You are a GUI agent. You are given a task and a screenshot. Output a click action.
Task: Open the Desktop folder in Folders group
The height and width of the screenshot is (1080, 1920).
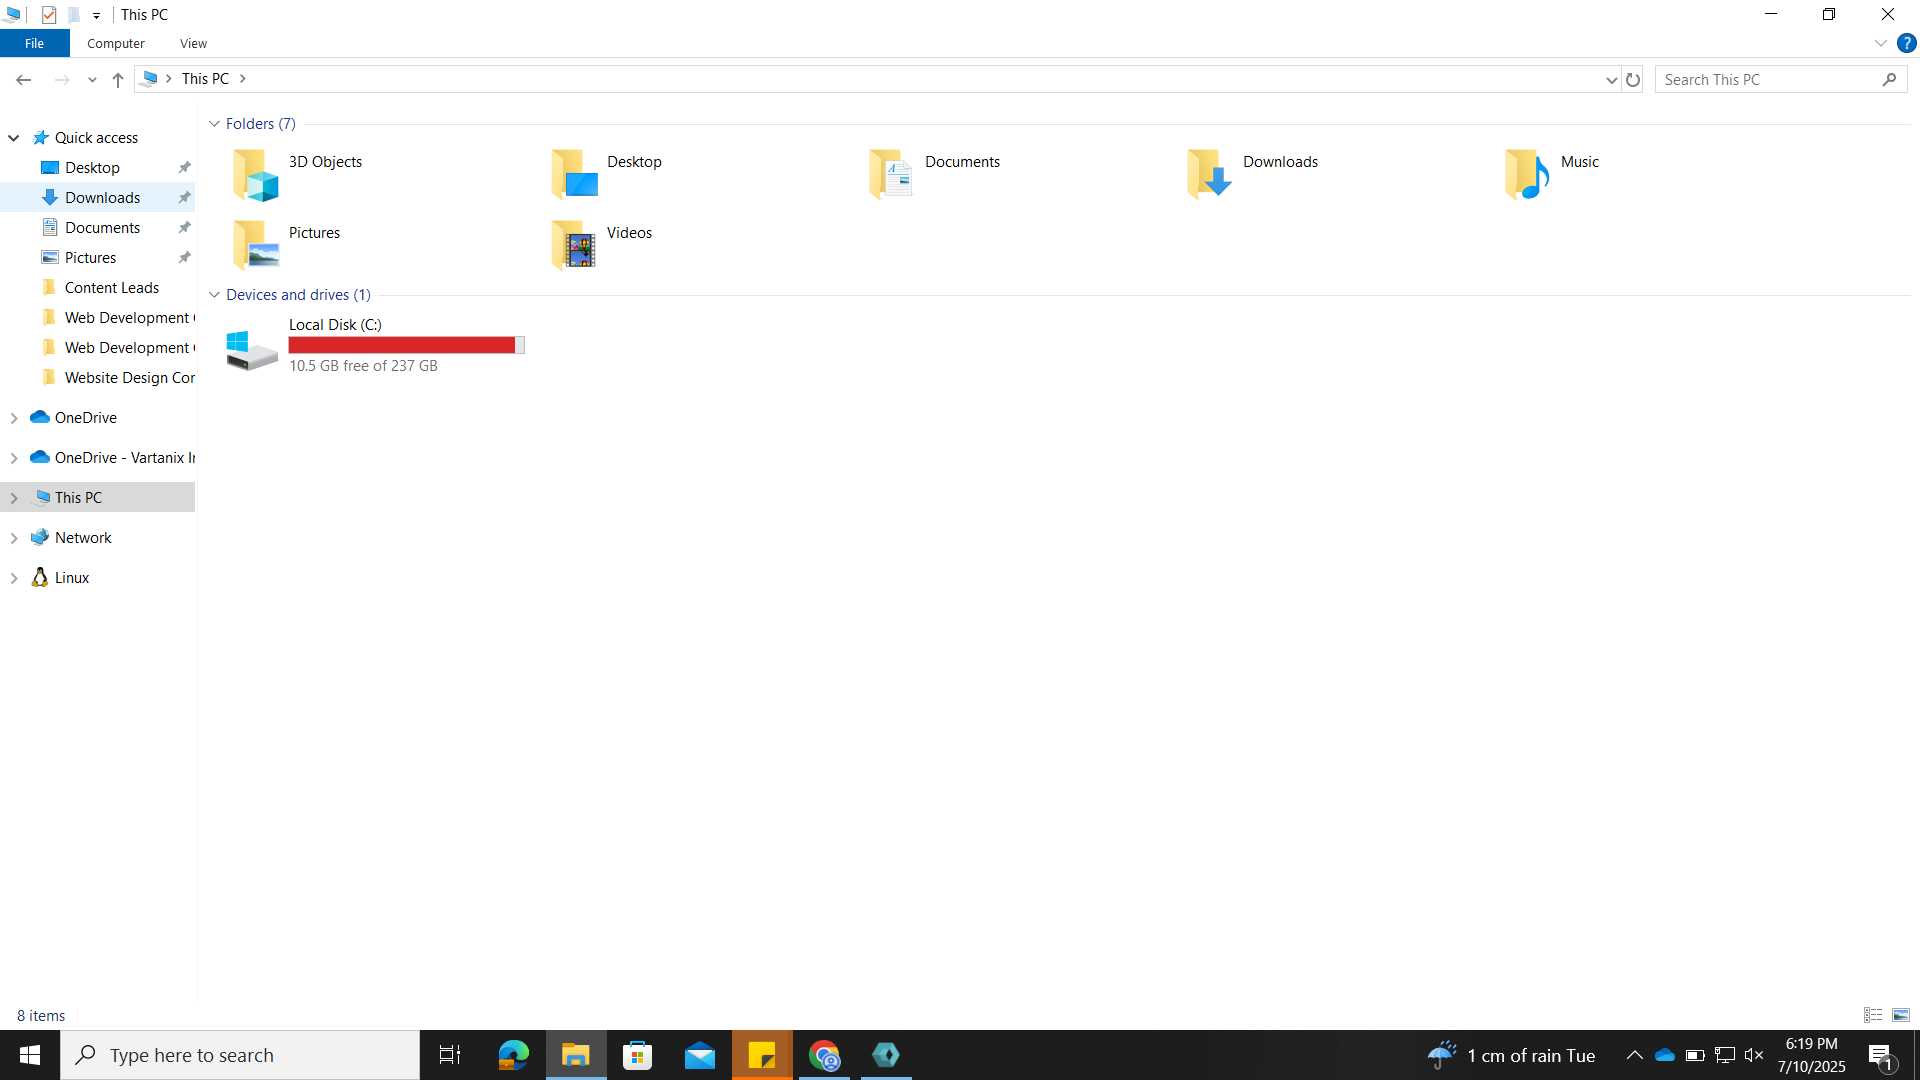coord(574,174)
